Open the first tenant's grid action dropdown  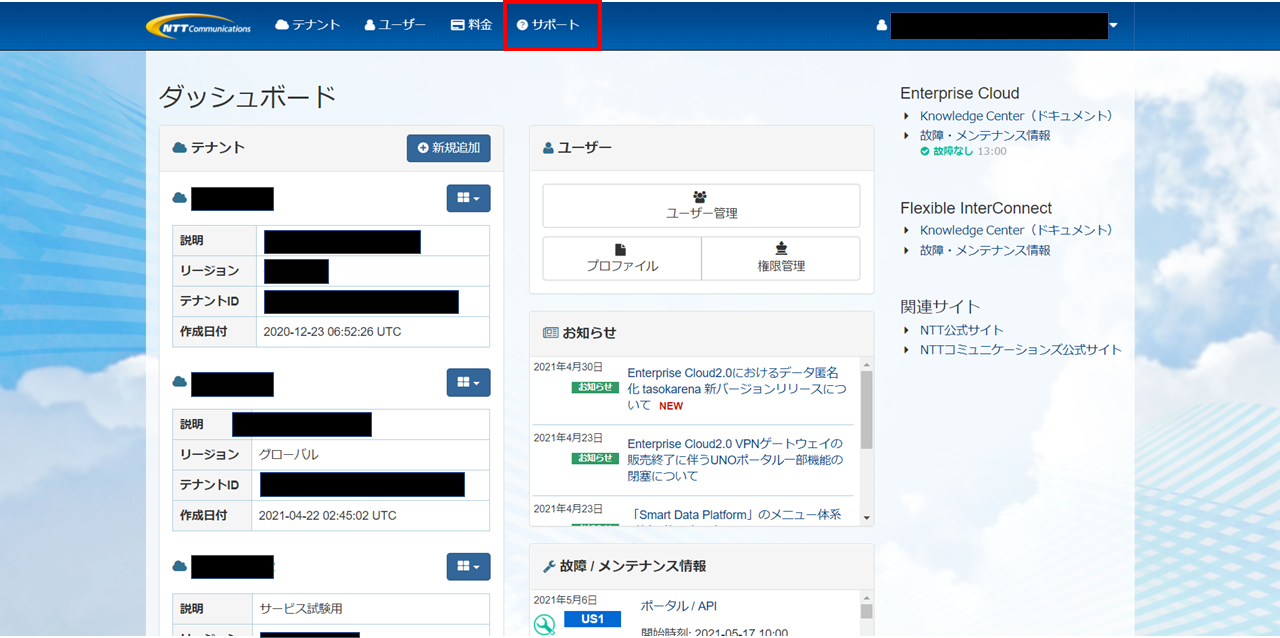[x=468, y=198]
